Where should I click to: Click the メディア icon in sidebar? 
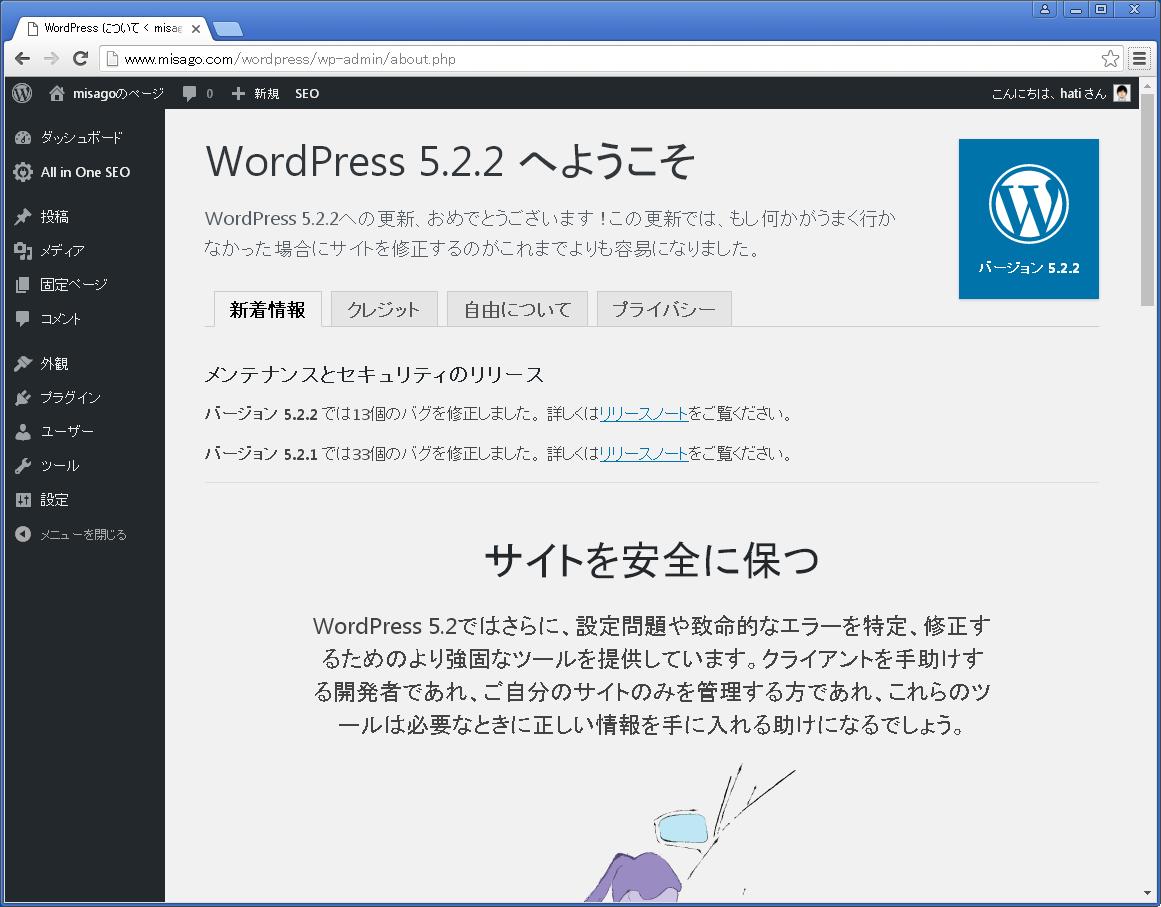[23, 251]
